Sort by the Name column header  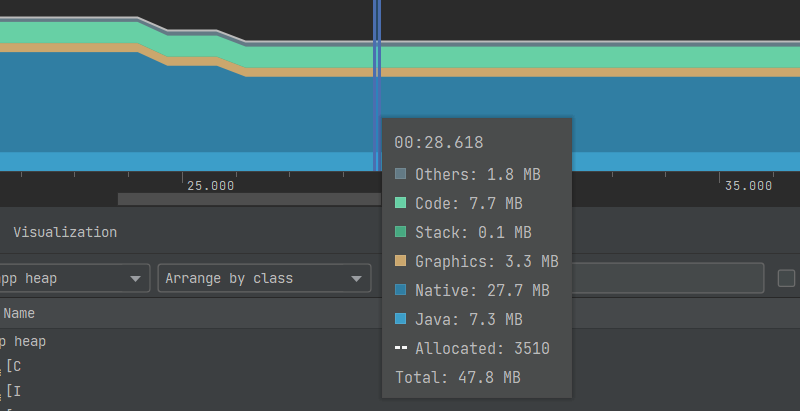pos(19,313)
